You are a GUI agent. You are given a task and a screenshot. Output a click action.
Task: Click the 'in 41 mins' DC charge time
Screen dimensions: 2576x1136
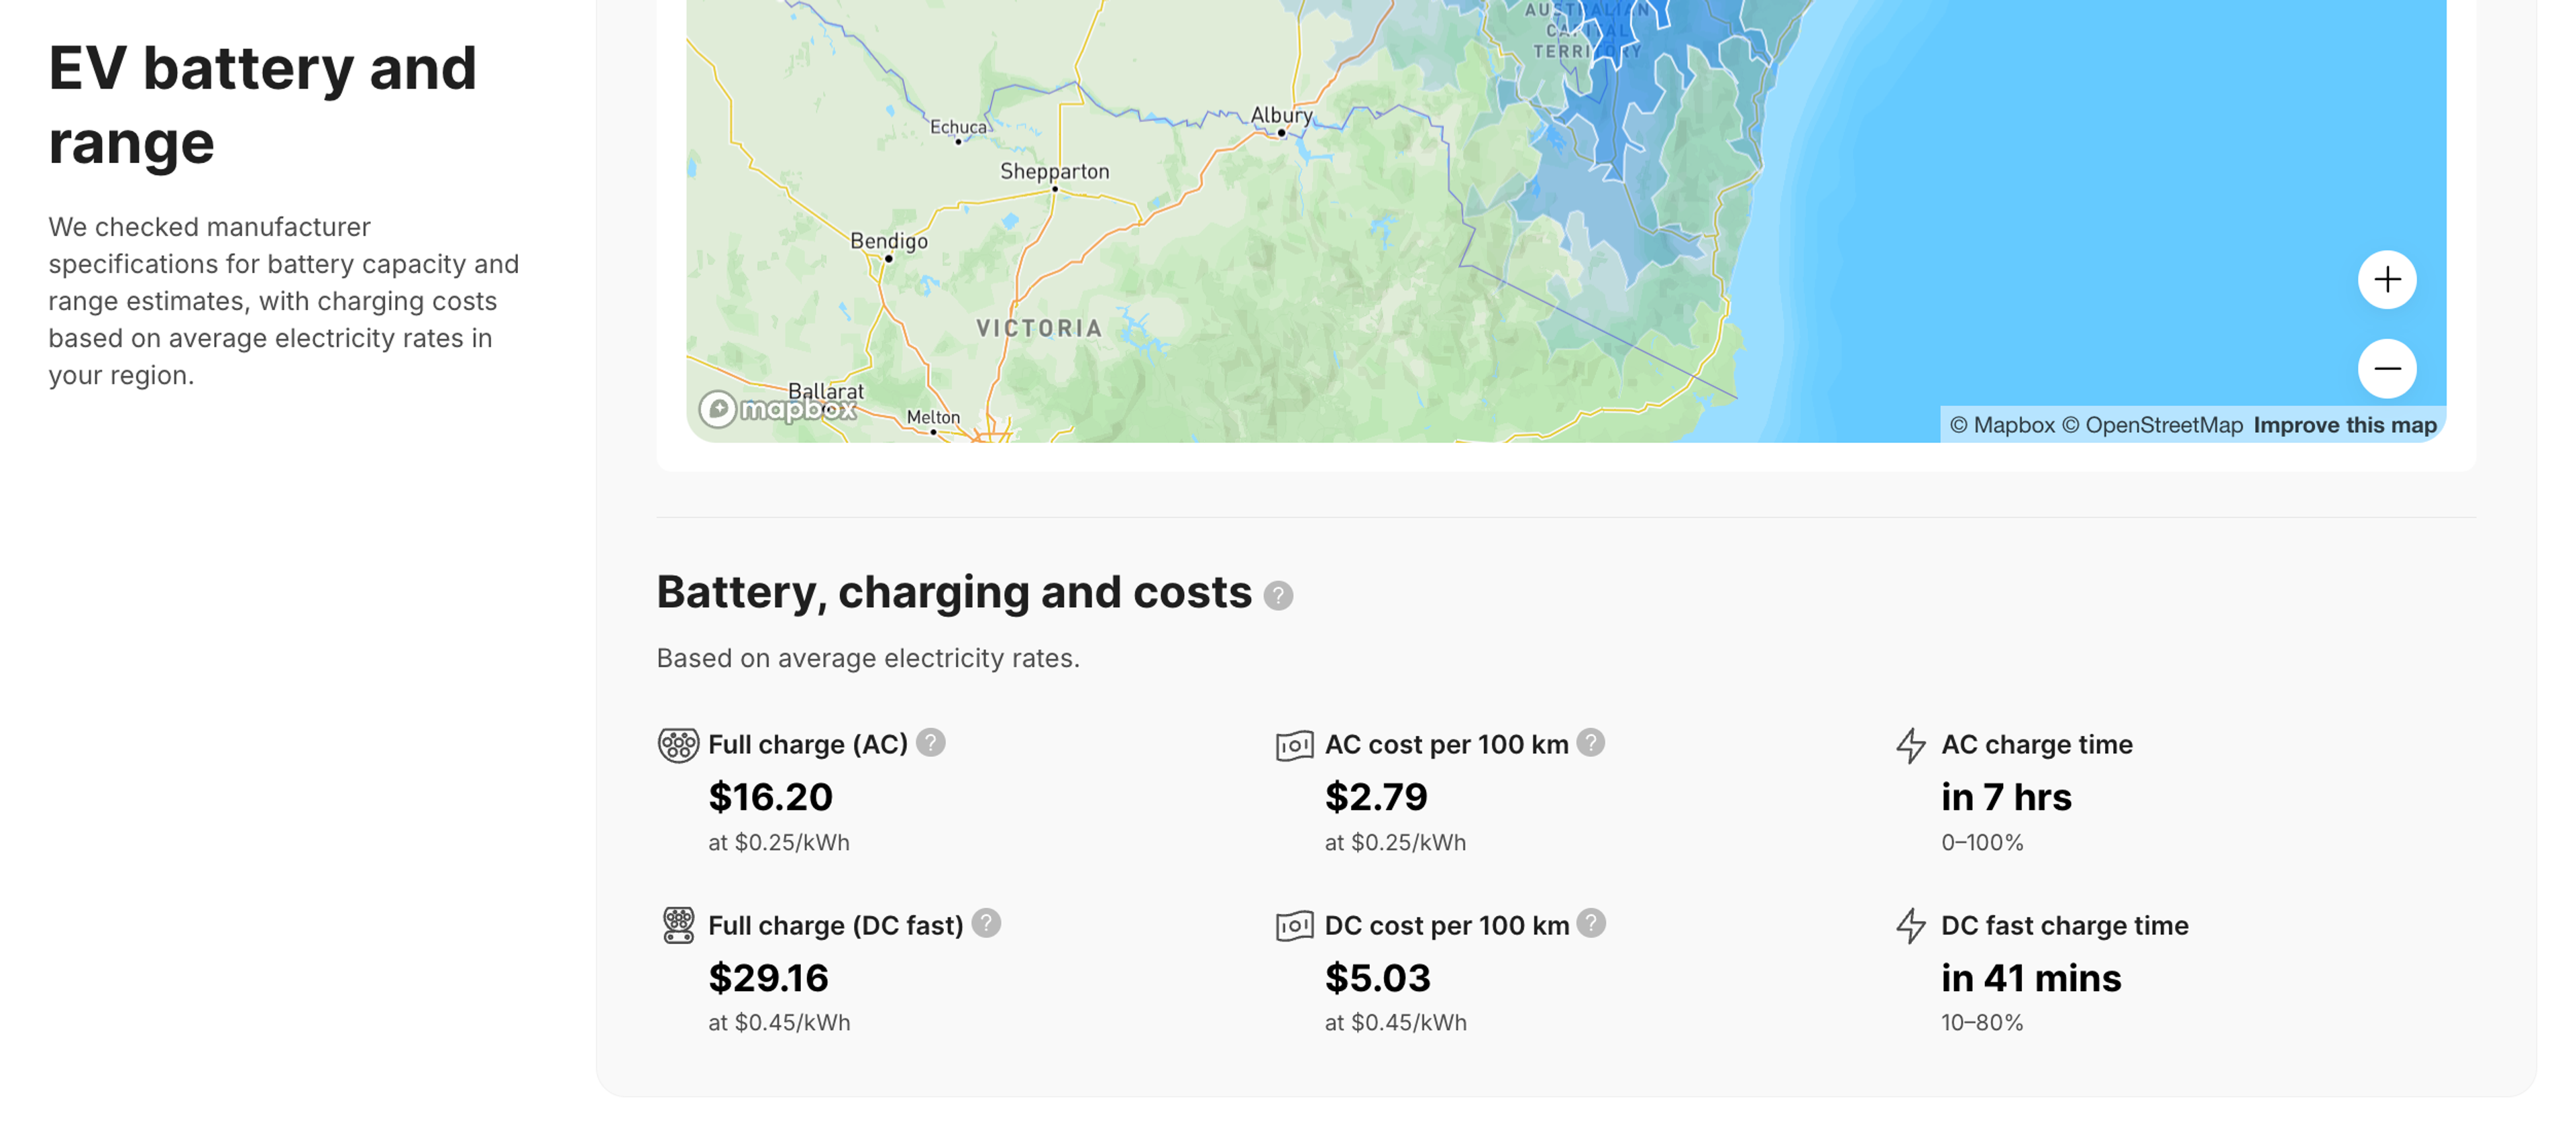[x=2030, y=978]
